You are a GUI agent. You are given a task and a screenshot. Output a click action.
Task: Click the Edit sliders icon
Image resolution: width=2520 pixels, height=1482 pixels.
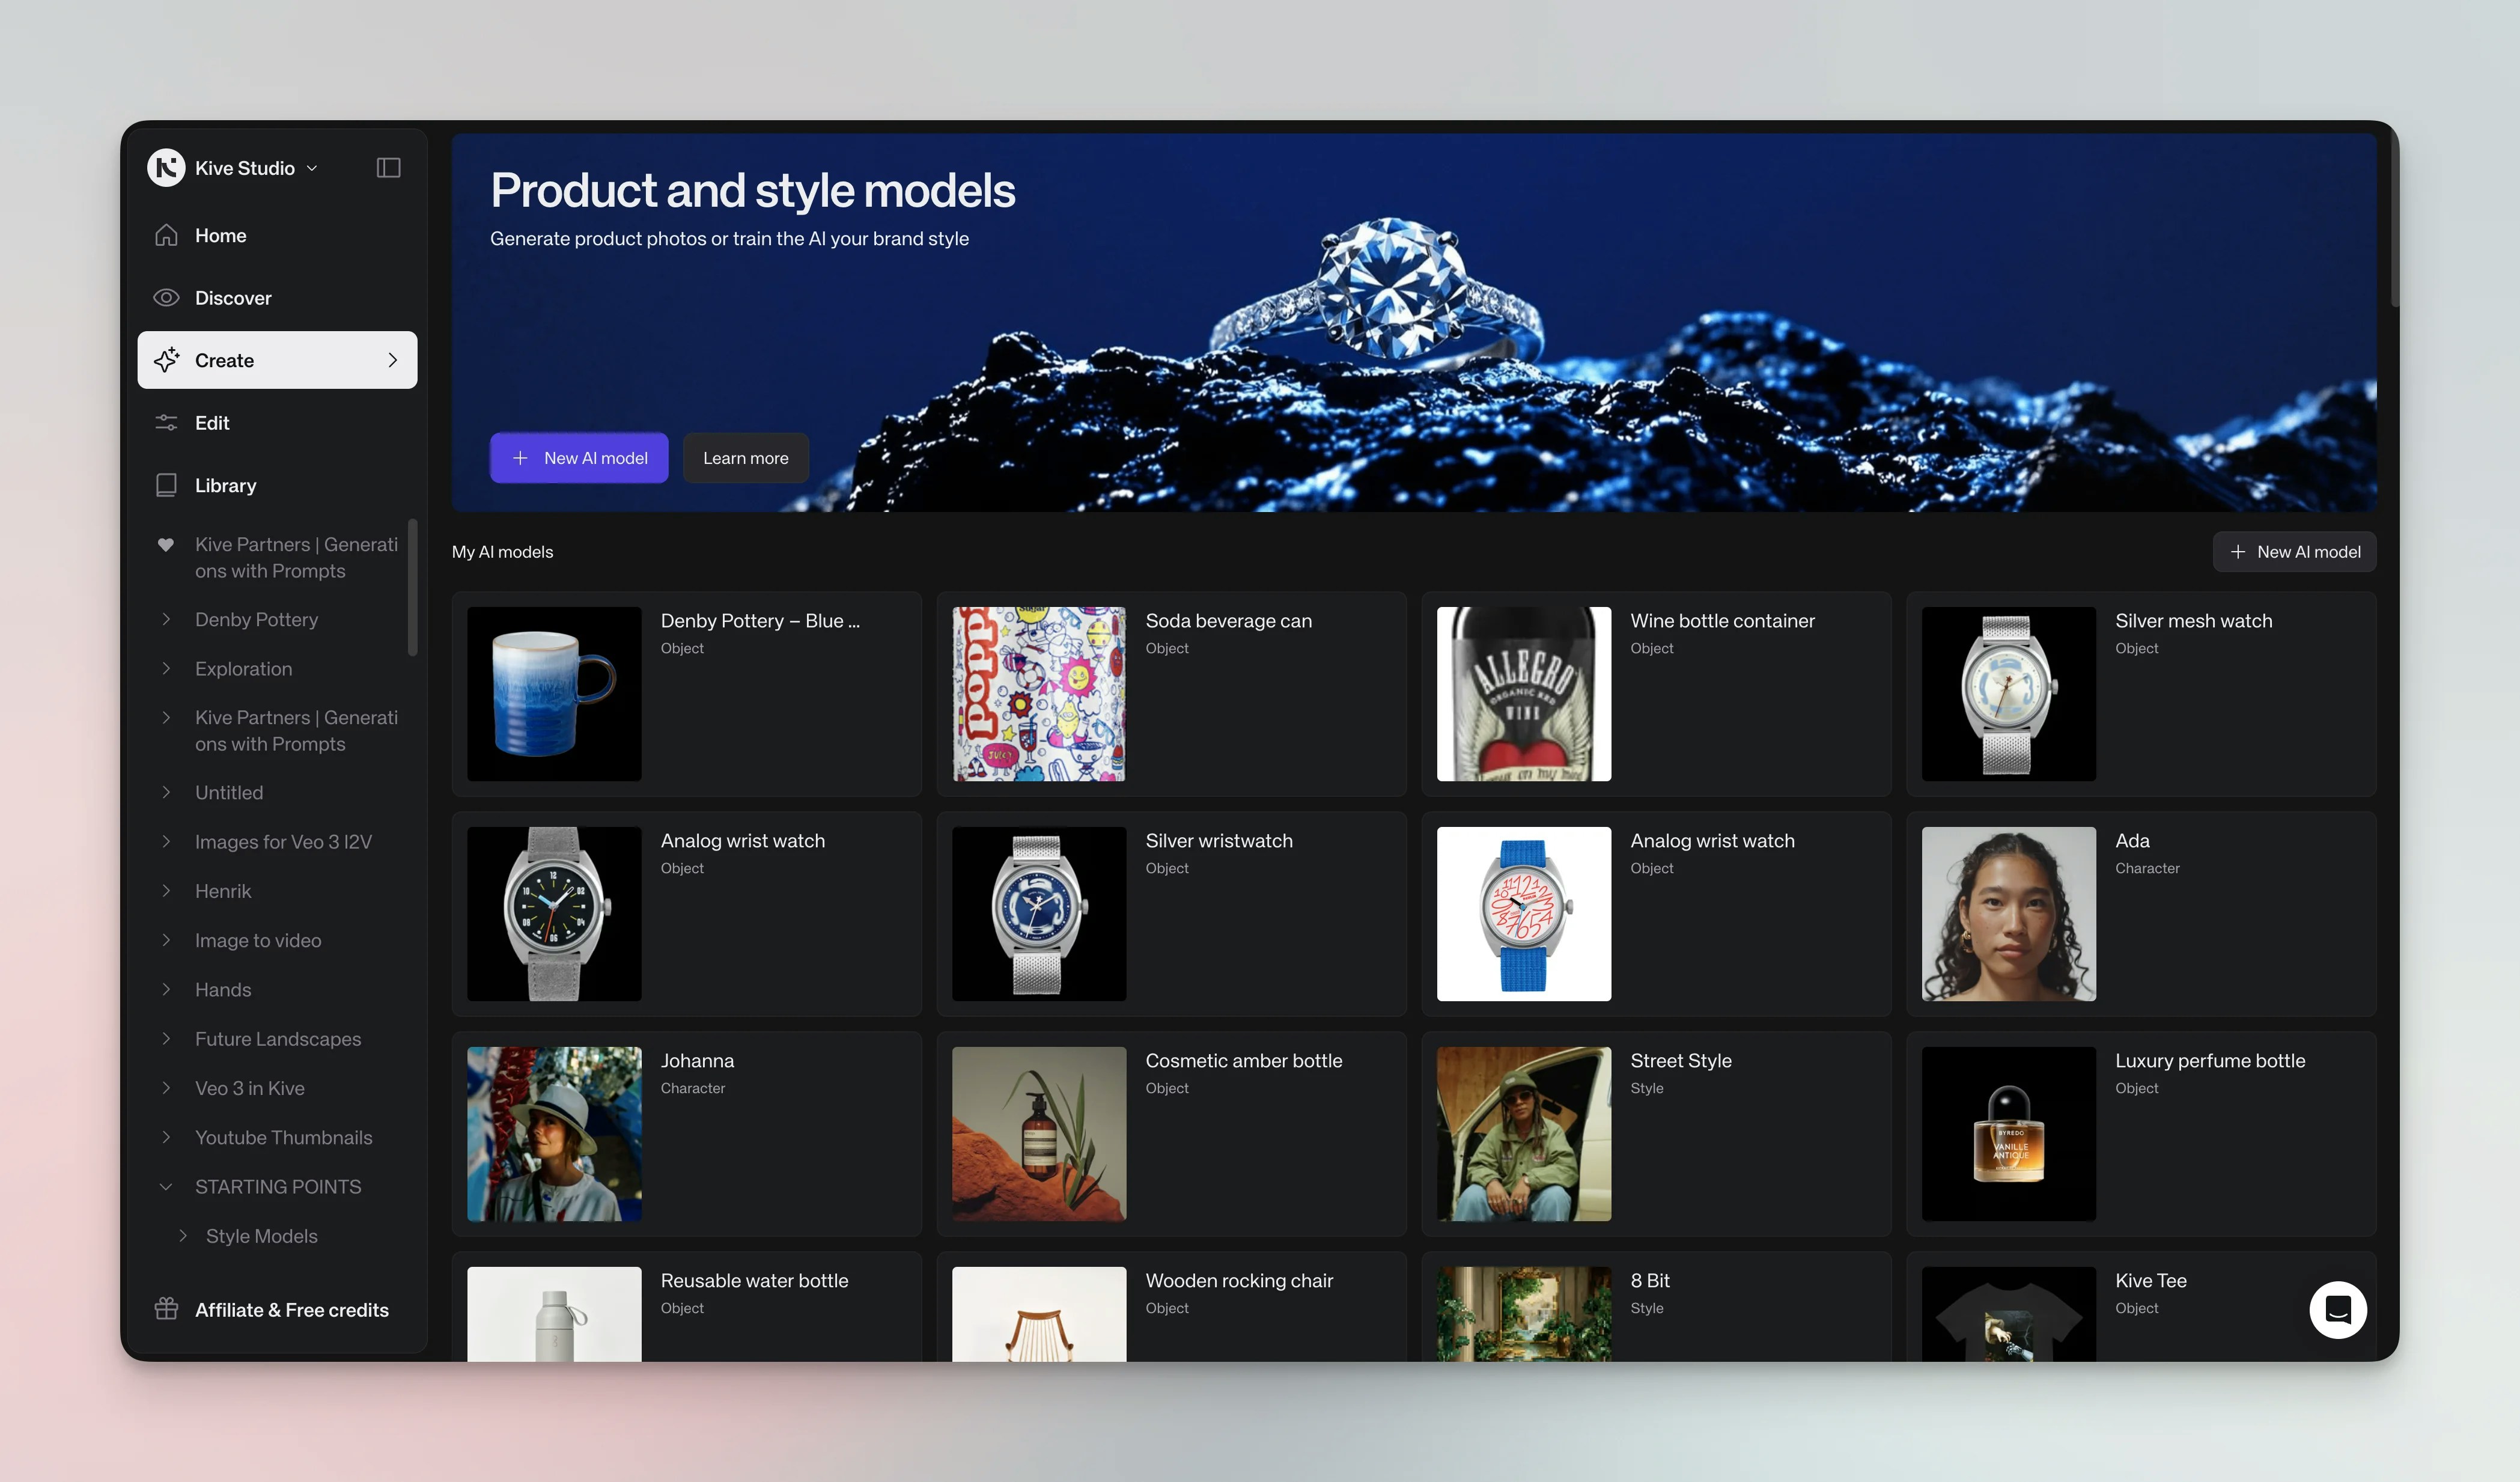coord(166,423)
